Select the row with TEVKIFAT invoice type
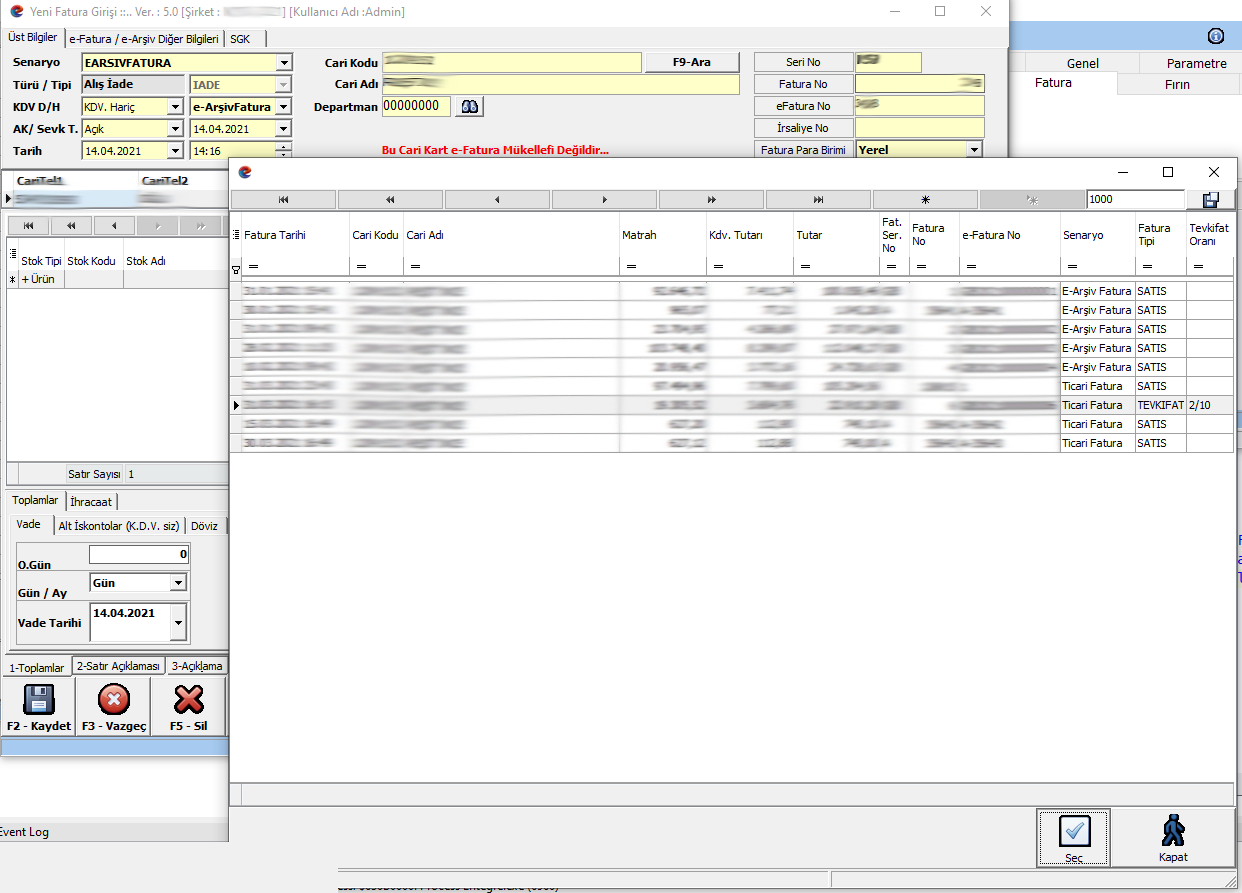This screenshot has height=893, width=1242. pyautogui.click(x=733, y=405)
